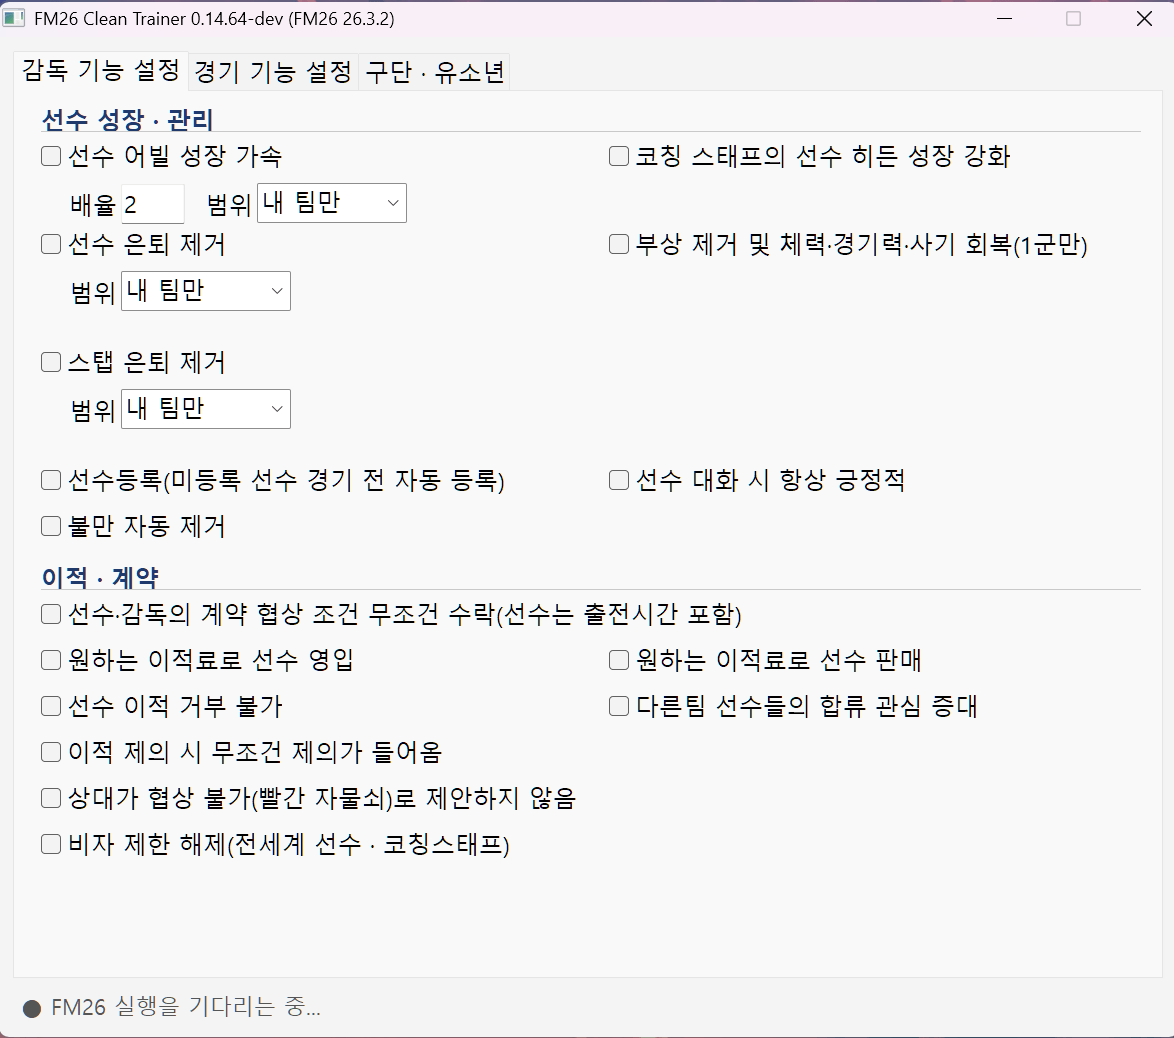
Task: Switch to 경기 기능 설정 tab
Action: point(273,72)
